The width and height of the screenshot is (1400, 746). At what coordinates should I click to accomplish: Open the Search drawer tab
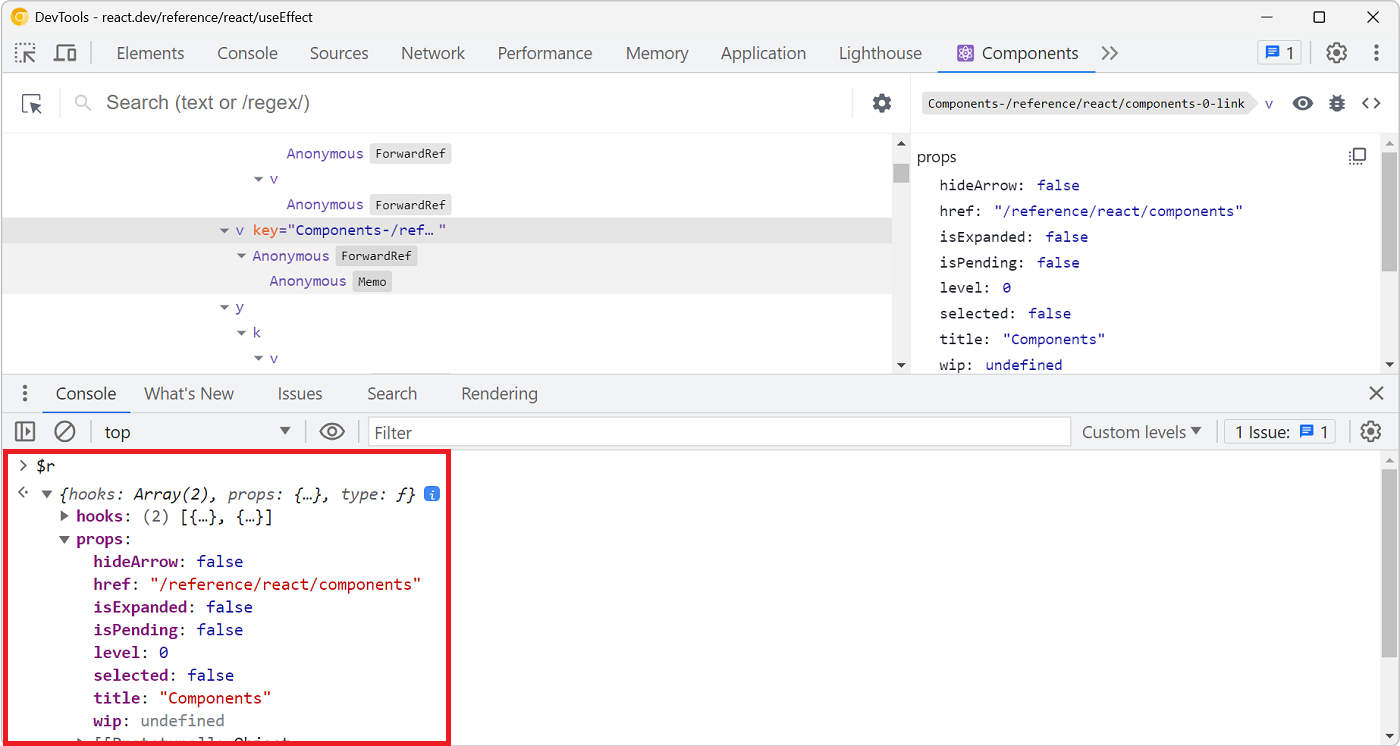tap(392, 394)
